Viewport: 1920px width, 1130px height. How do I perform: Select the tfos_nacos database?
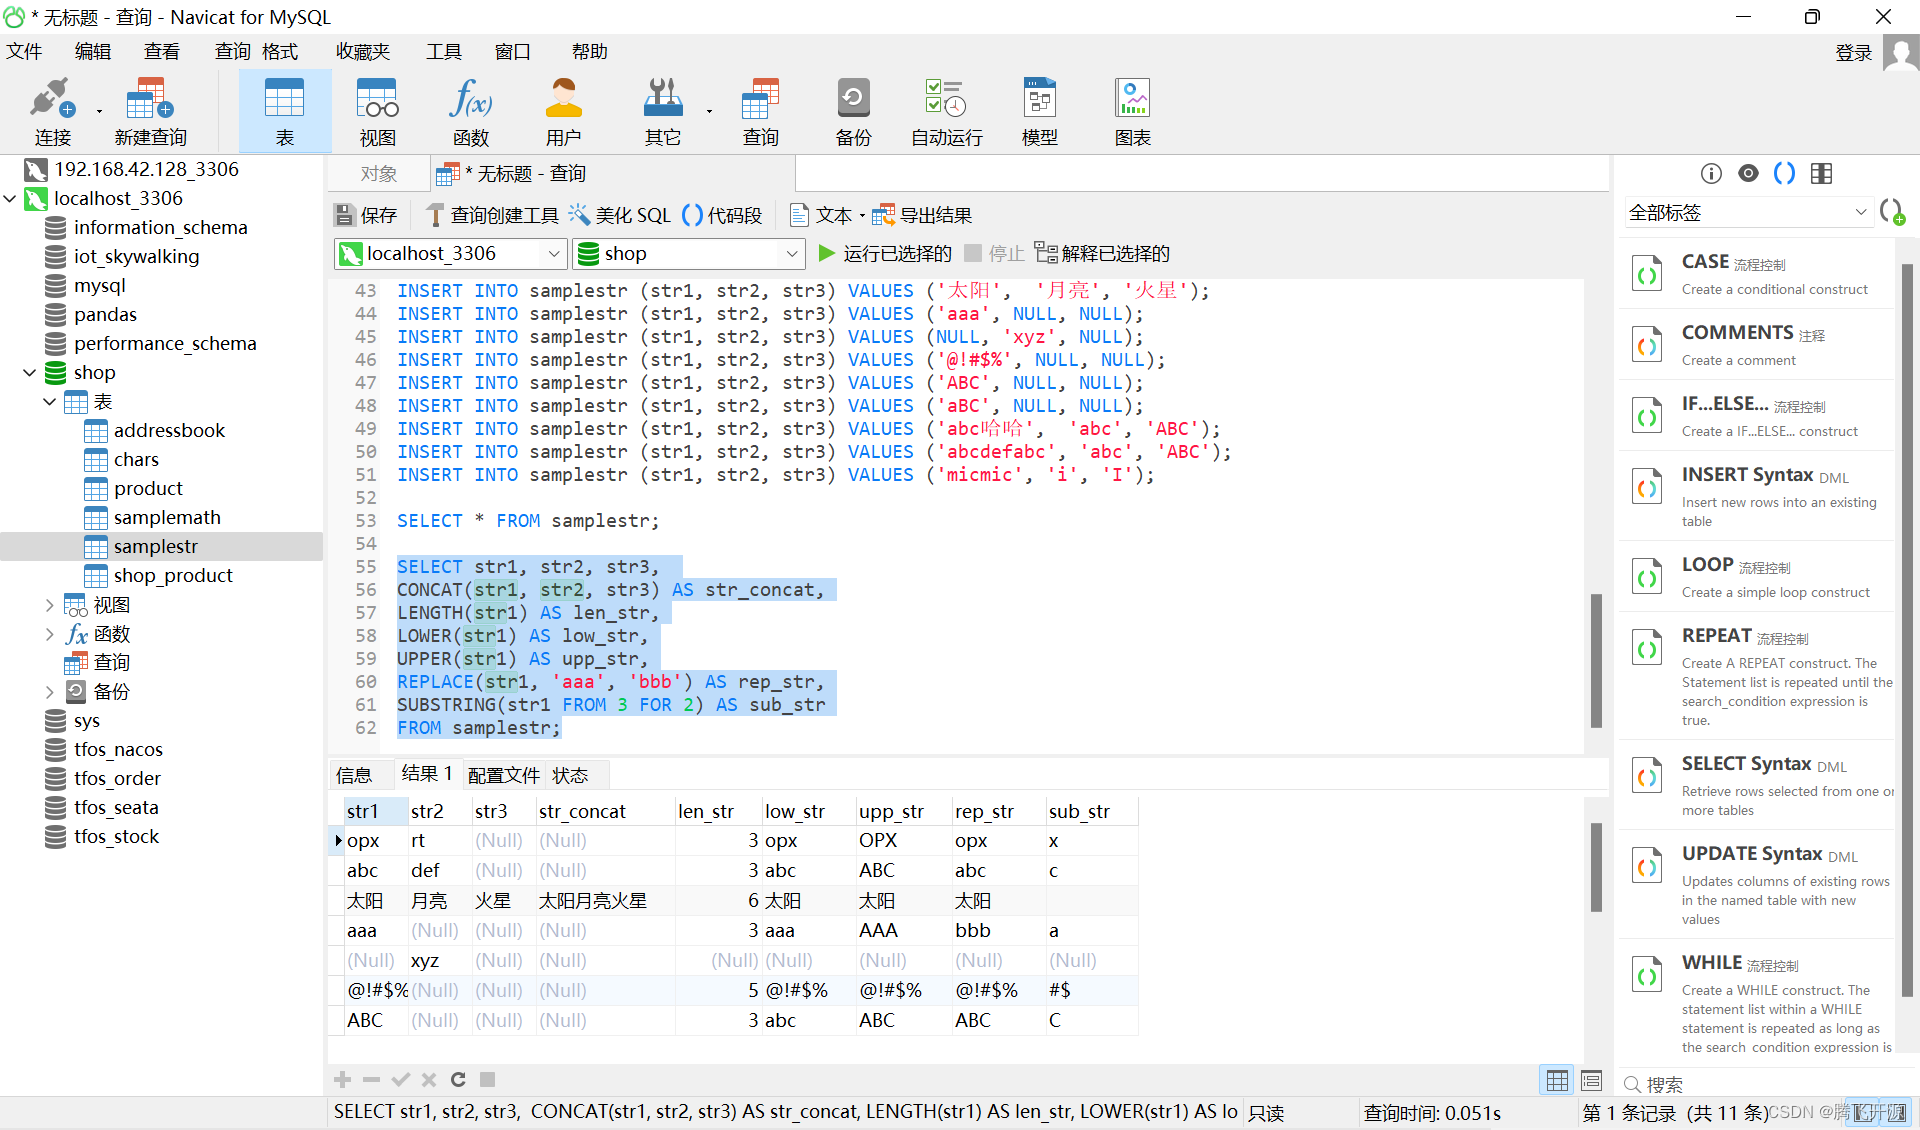(118, 750)
